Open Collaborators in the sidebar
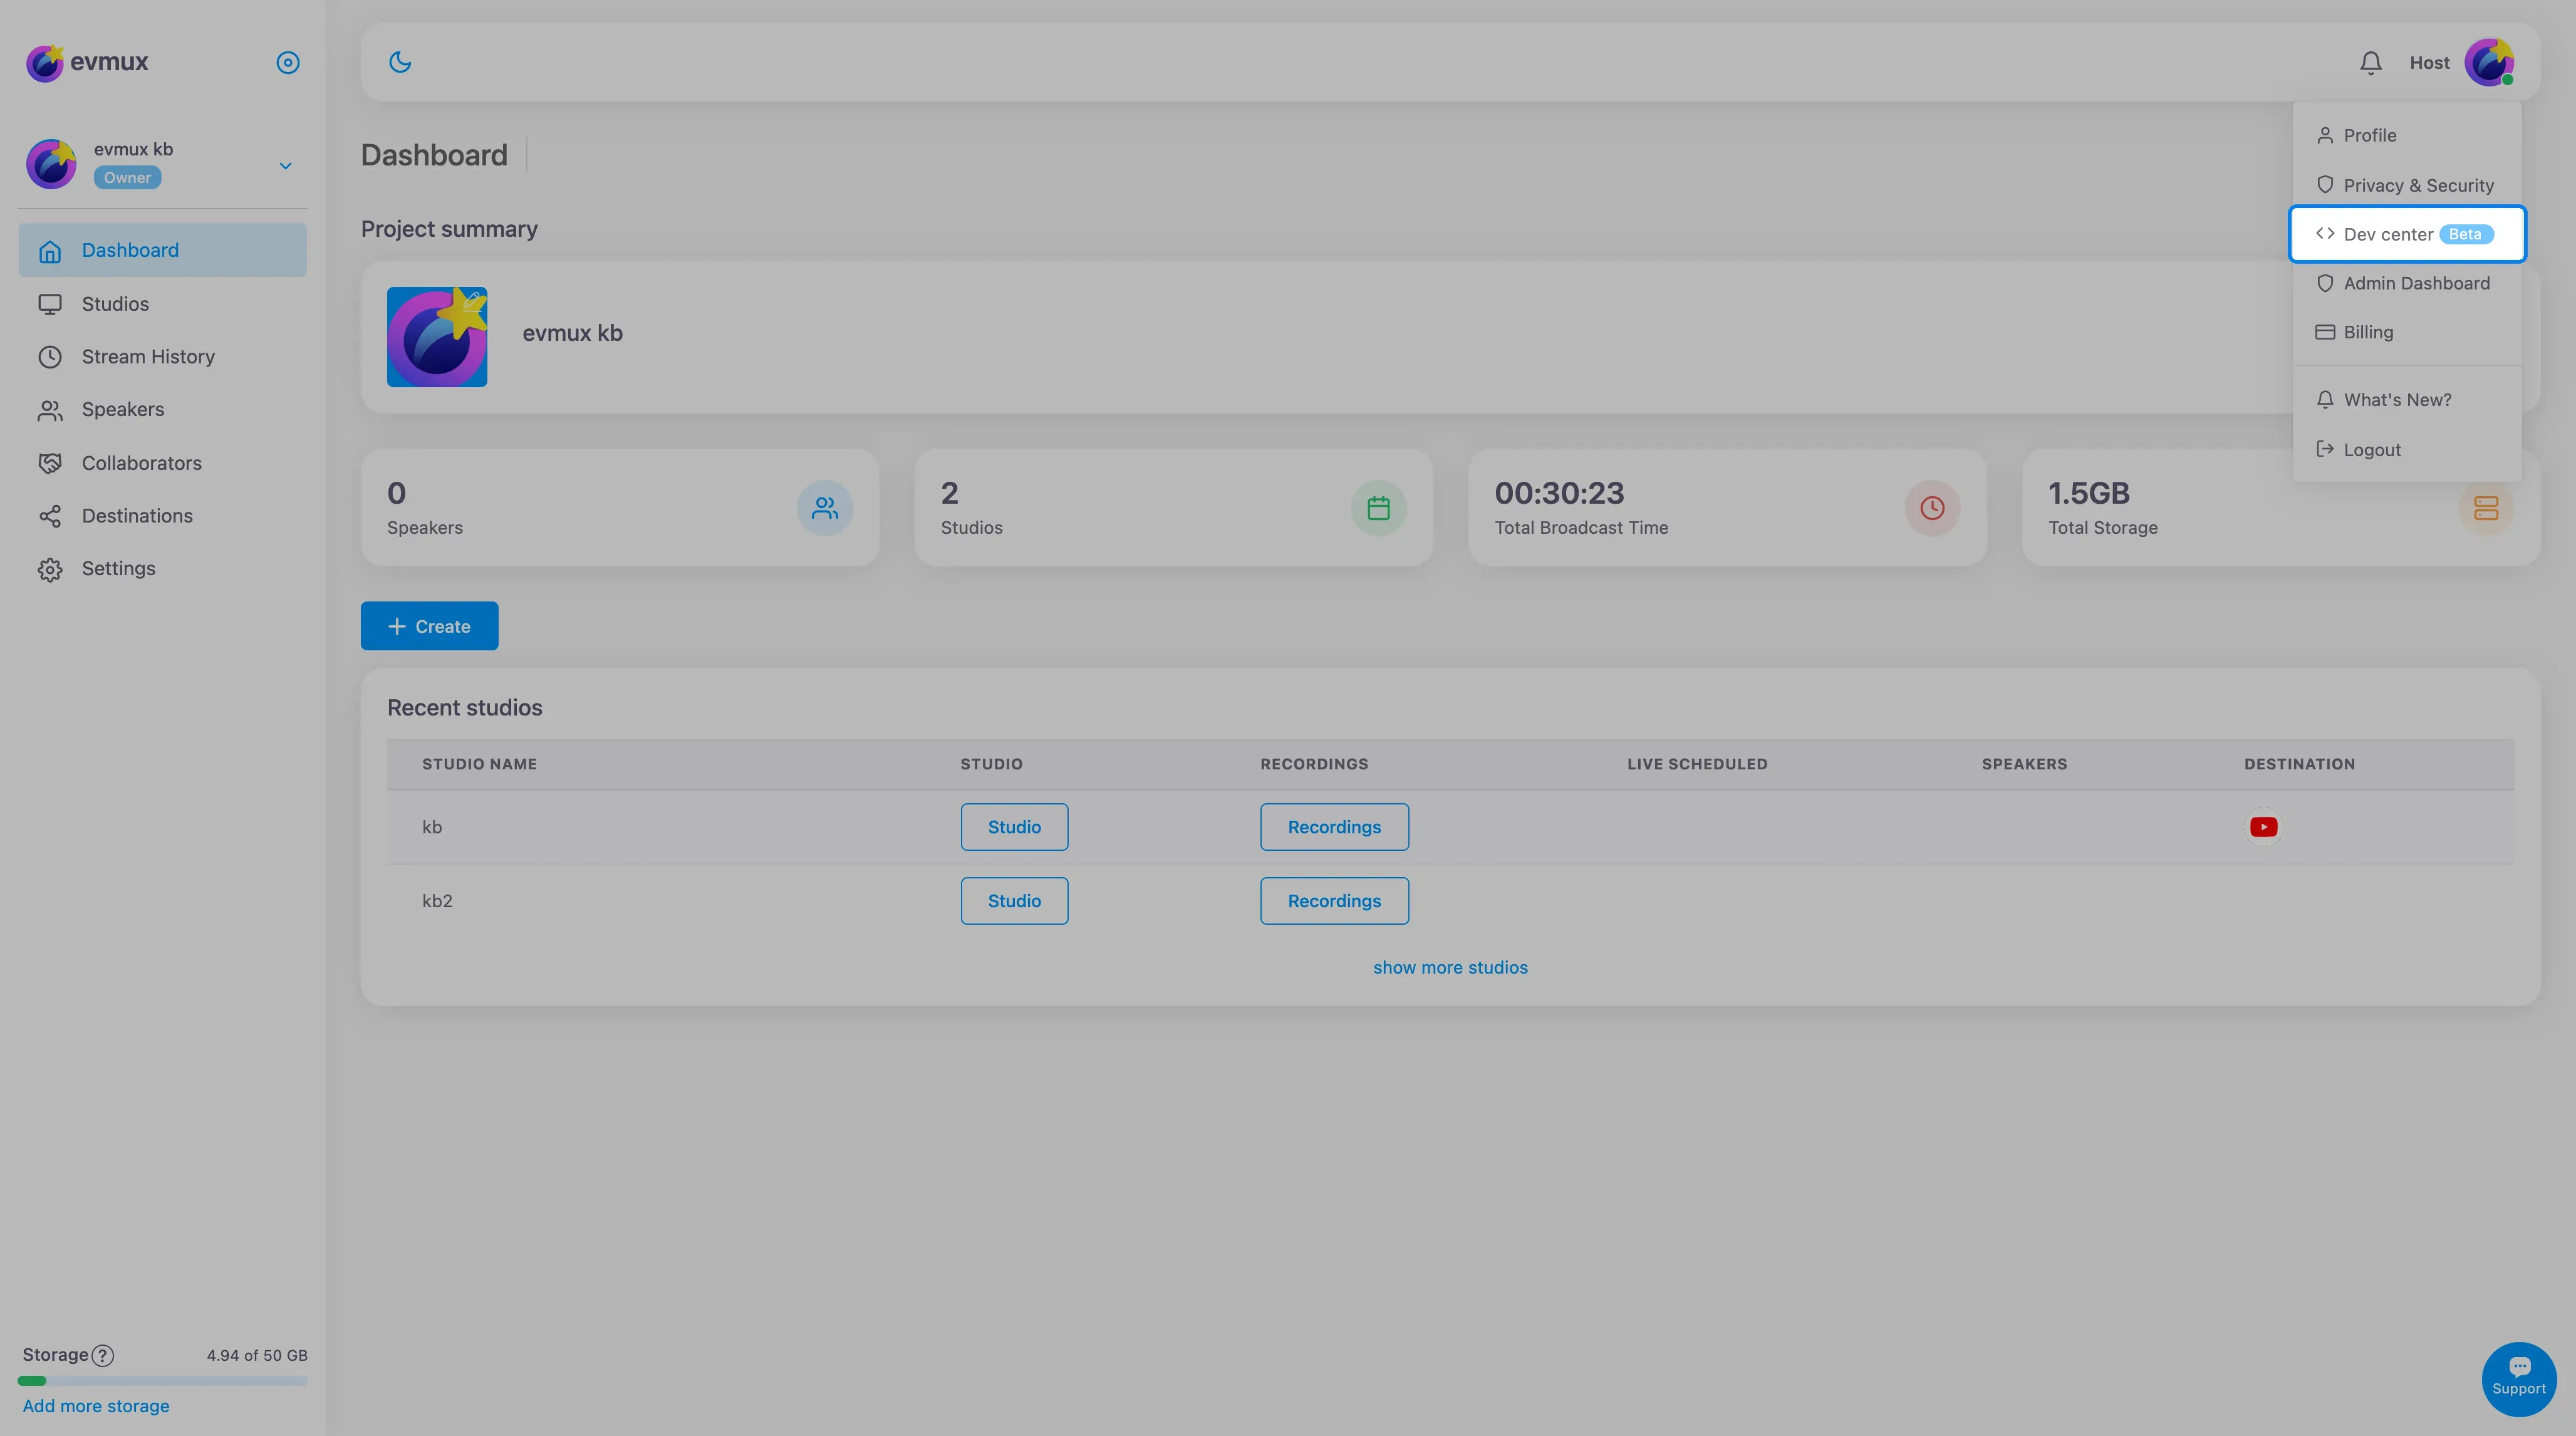The image size is (2576, 1436). 162,463
